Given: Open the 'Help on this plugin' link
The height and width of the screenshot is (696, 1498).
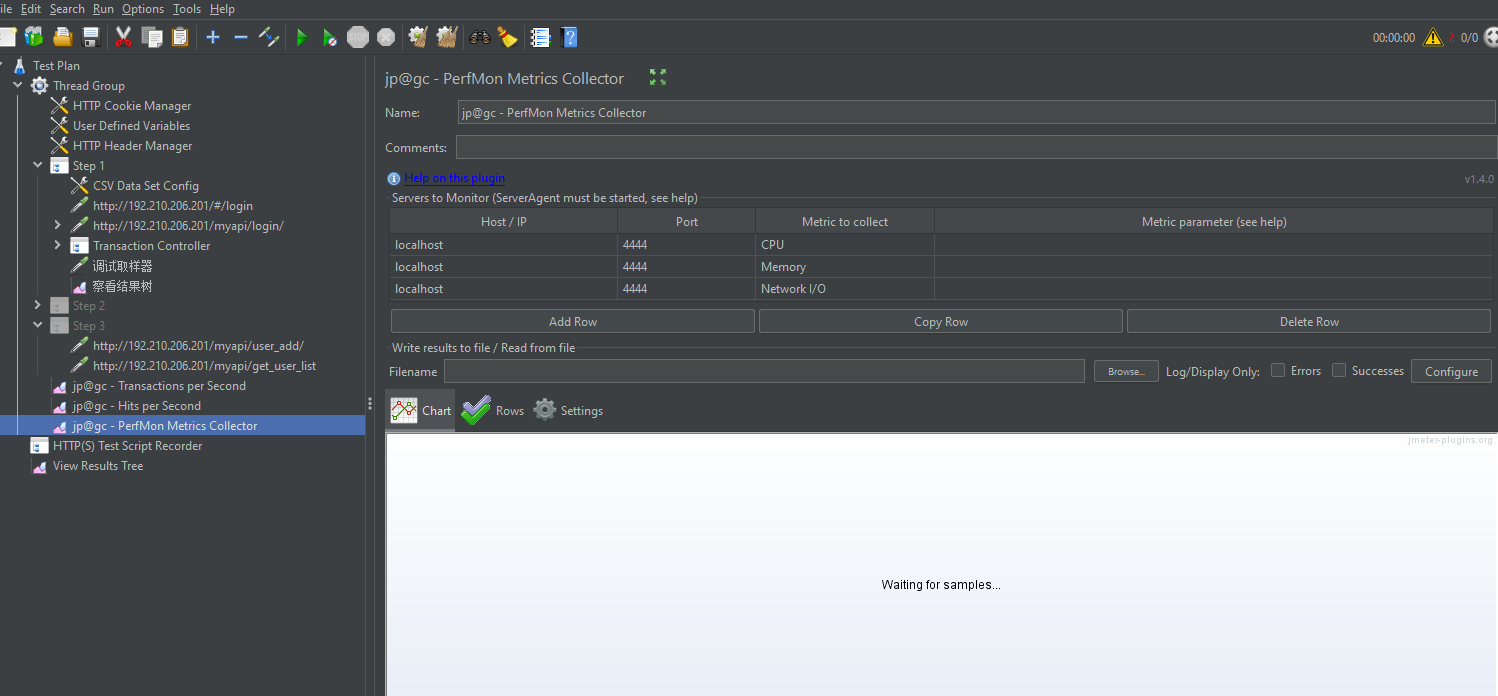Looking at the screenshot, I should (x=455, y=178).
